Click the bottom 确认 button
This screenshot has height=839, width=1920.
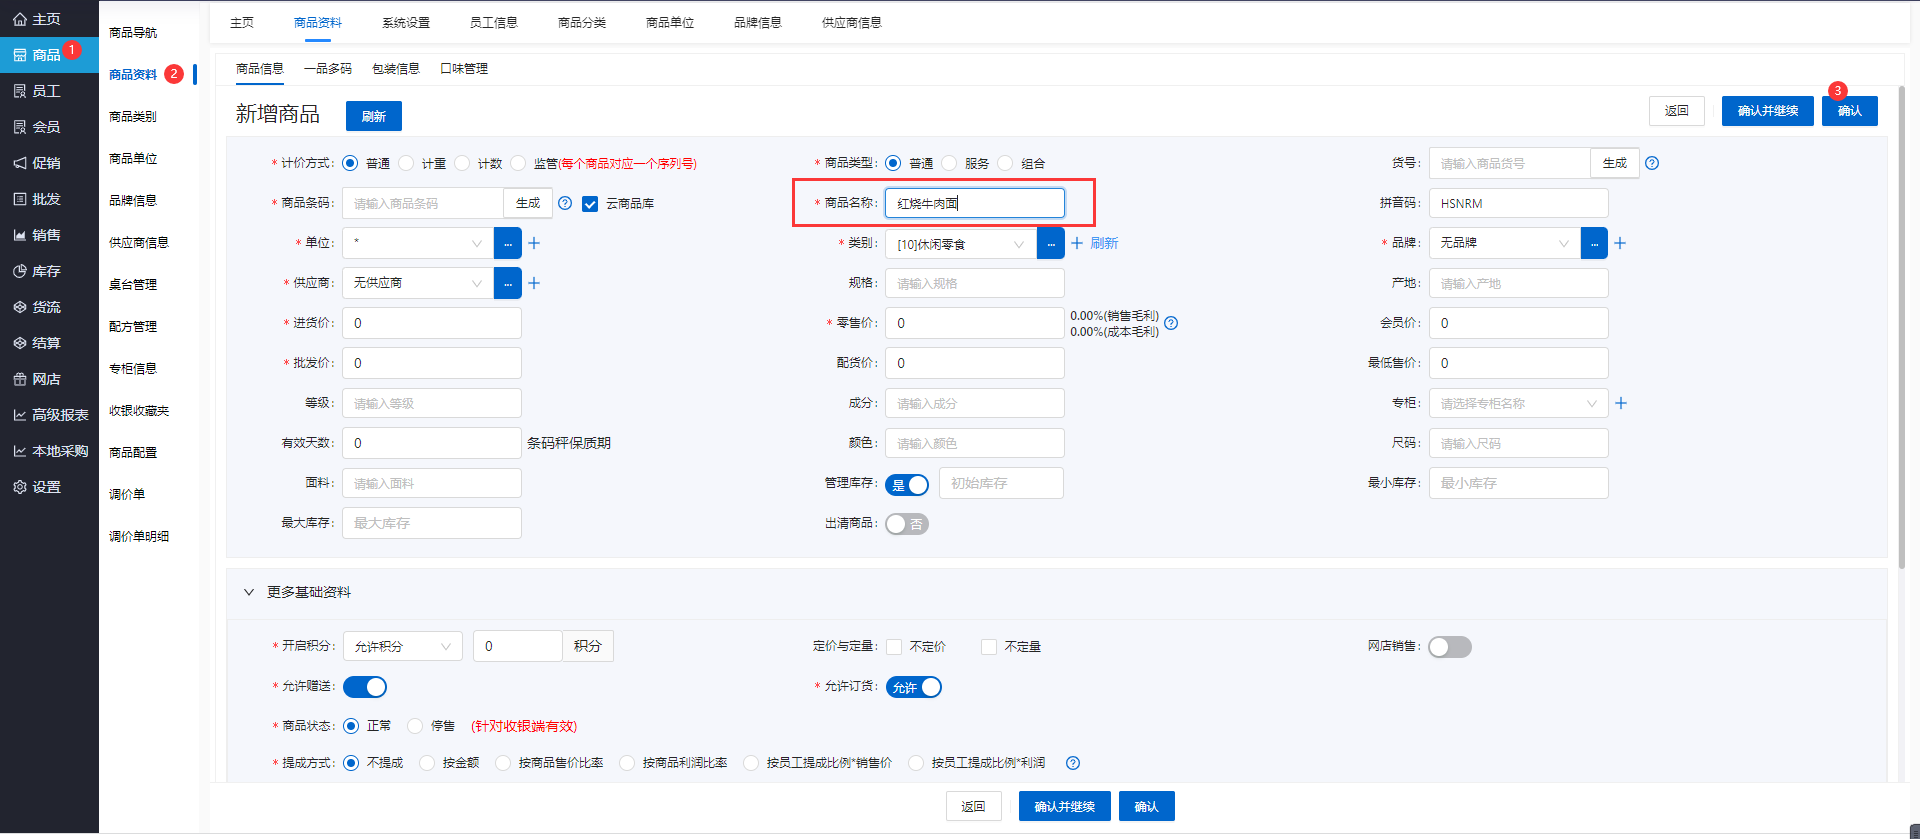coord(1147,806)
